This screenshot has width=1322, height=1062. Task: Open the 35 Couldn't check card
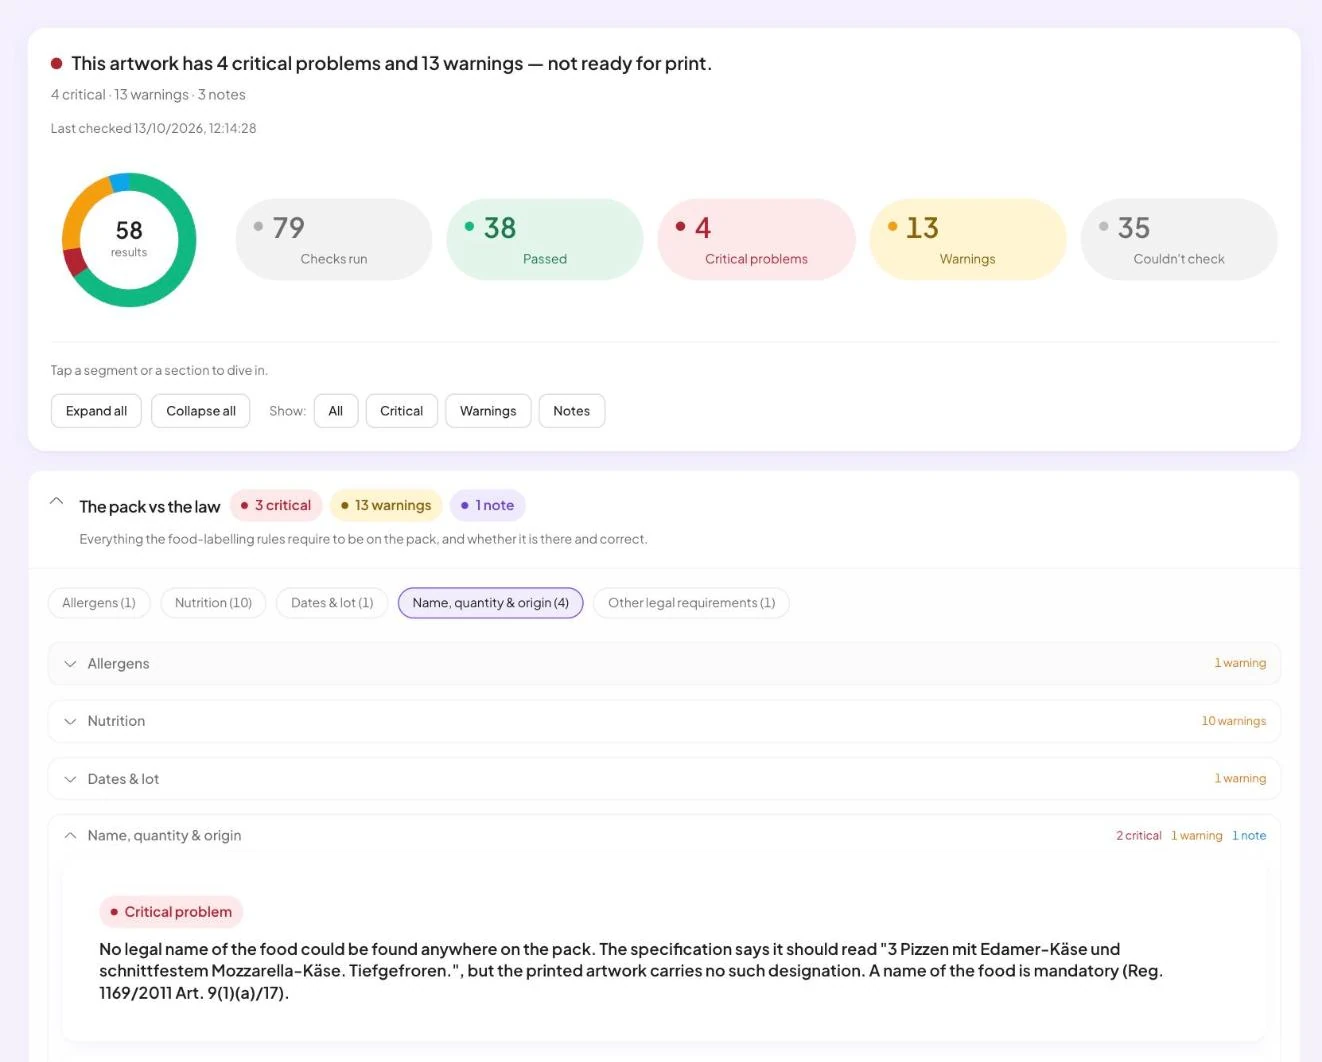click(1179, 240)
